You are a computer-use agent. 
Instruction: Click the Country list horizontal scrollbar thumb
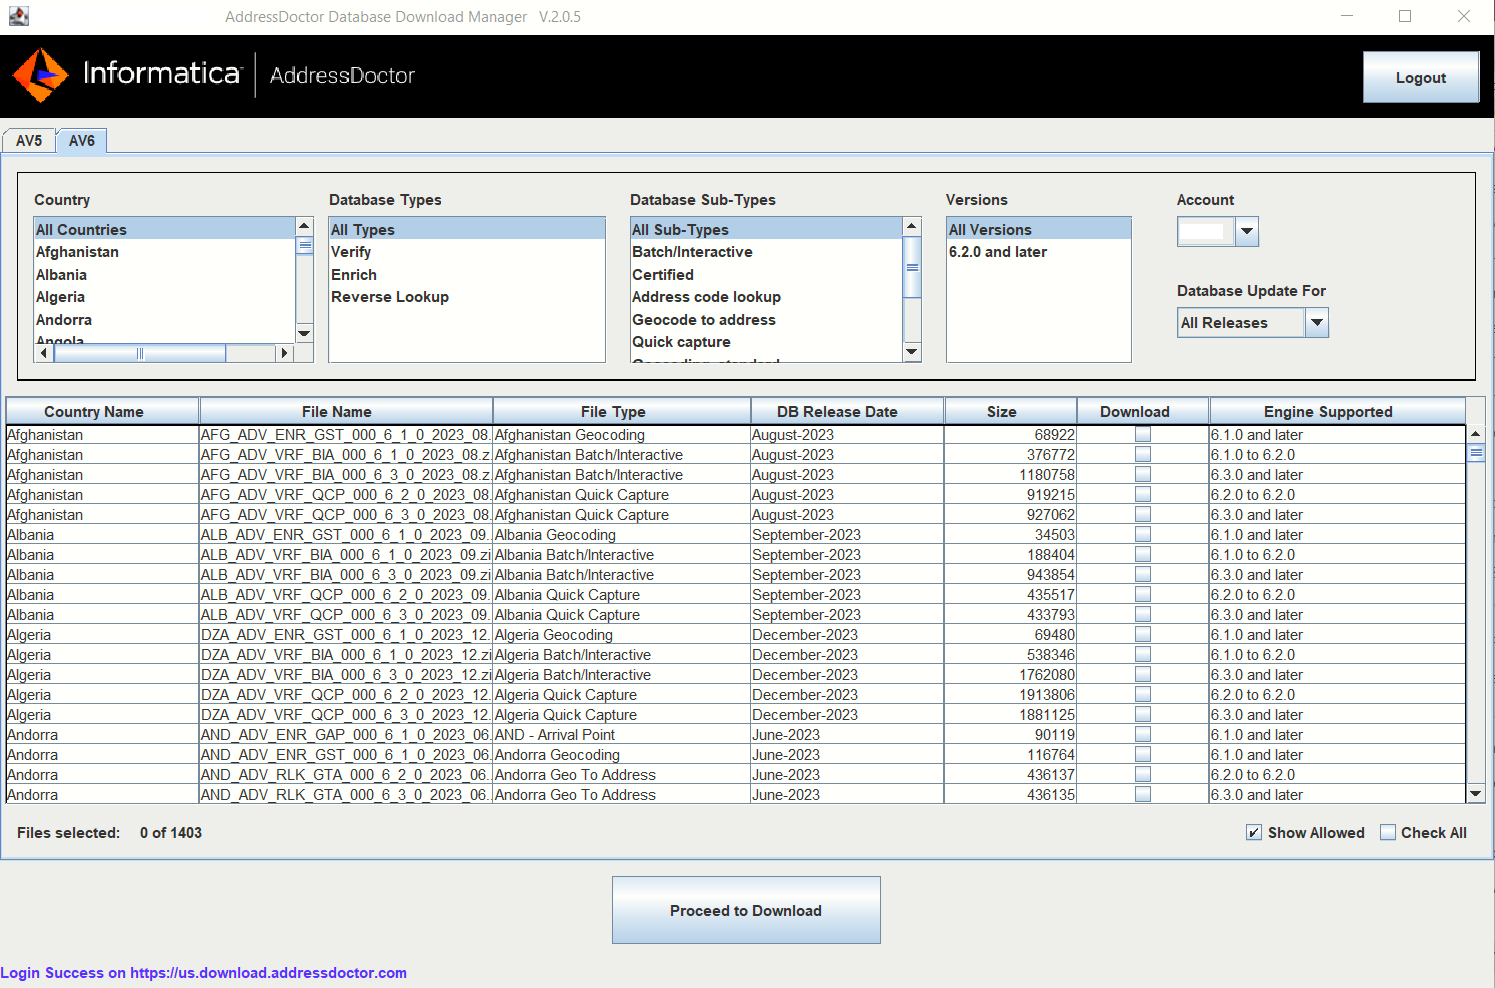(140, 353)
